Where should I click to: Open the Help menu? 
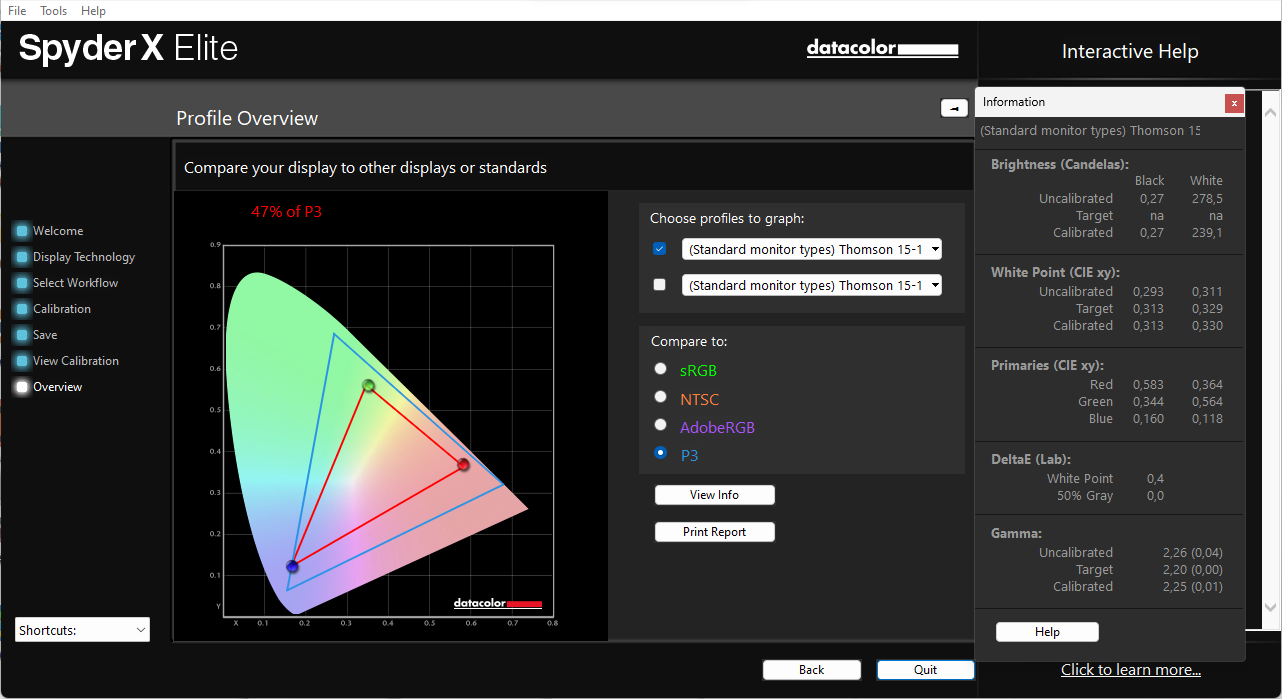[93, 10]
